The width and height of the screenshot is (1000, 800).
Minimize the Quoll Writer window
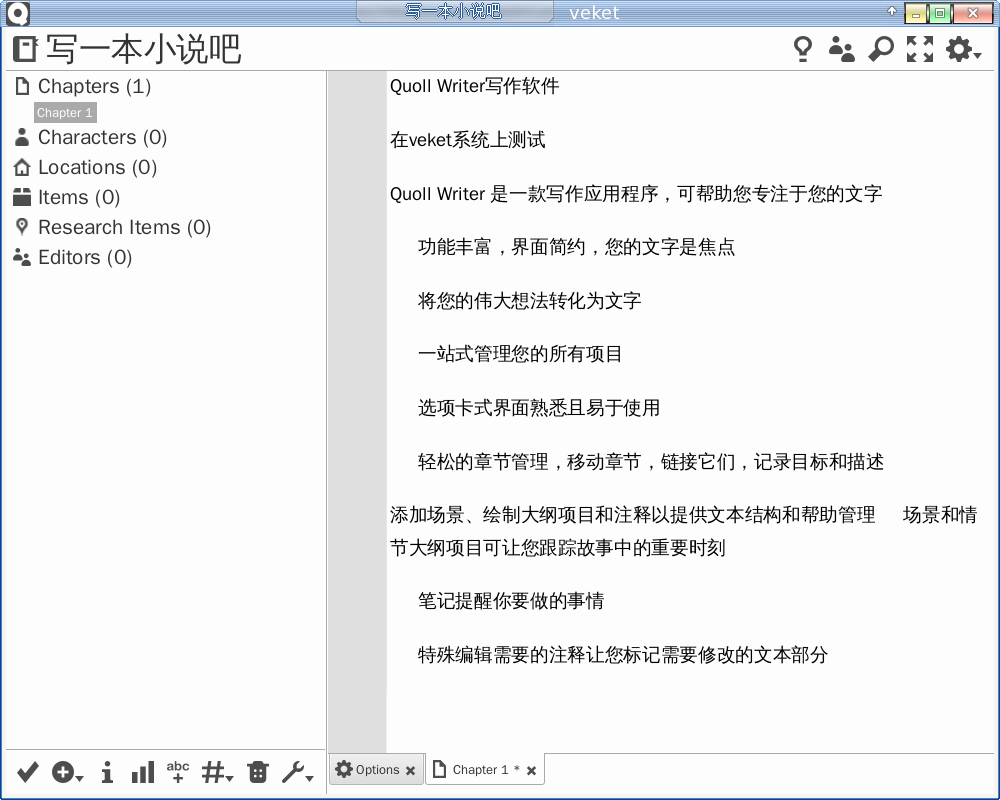[x=915, y=13]
